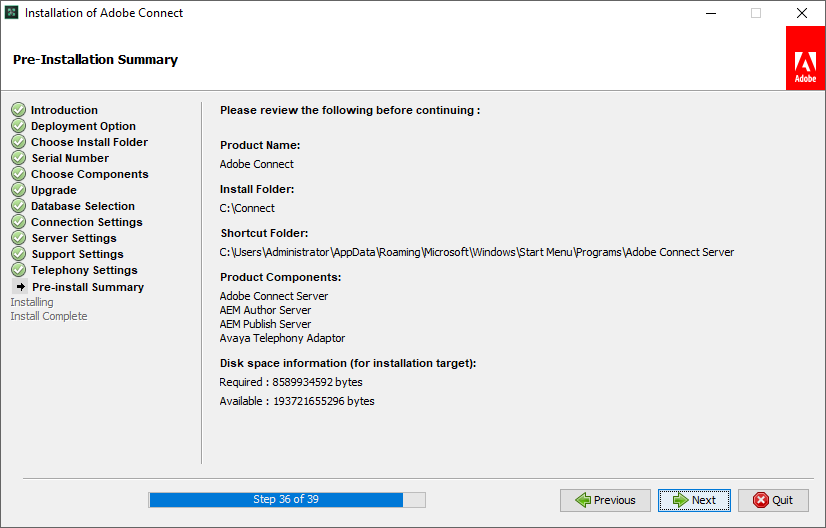Image resolution: width=826 pixels, height=528 pixels.
Task: Click the install folder path C:\Connect
Action: pyautogui.click(x=247, y=208)
